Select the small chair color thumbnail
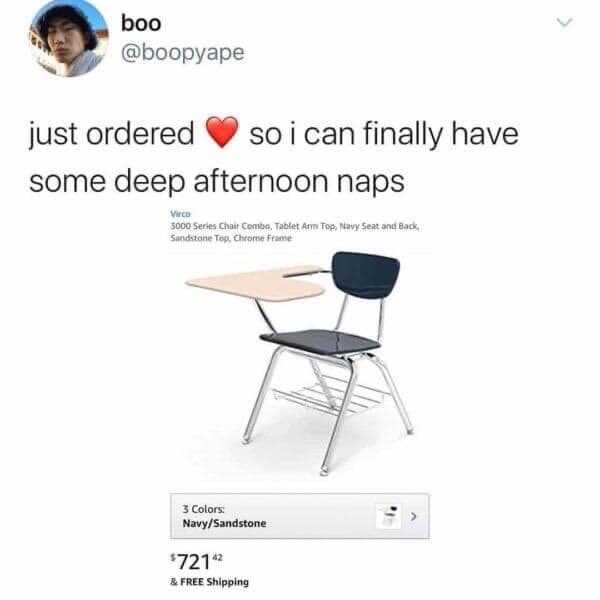The image size is (600, 600). coord(389,516)
